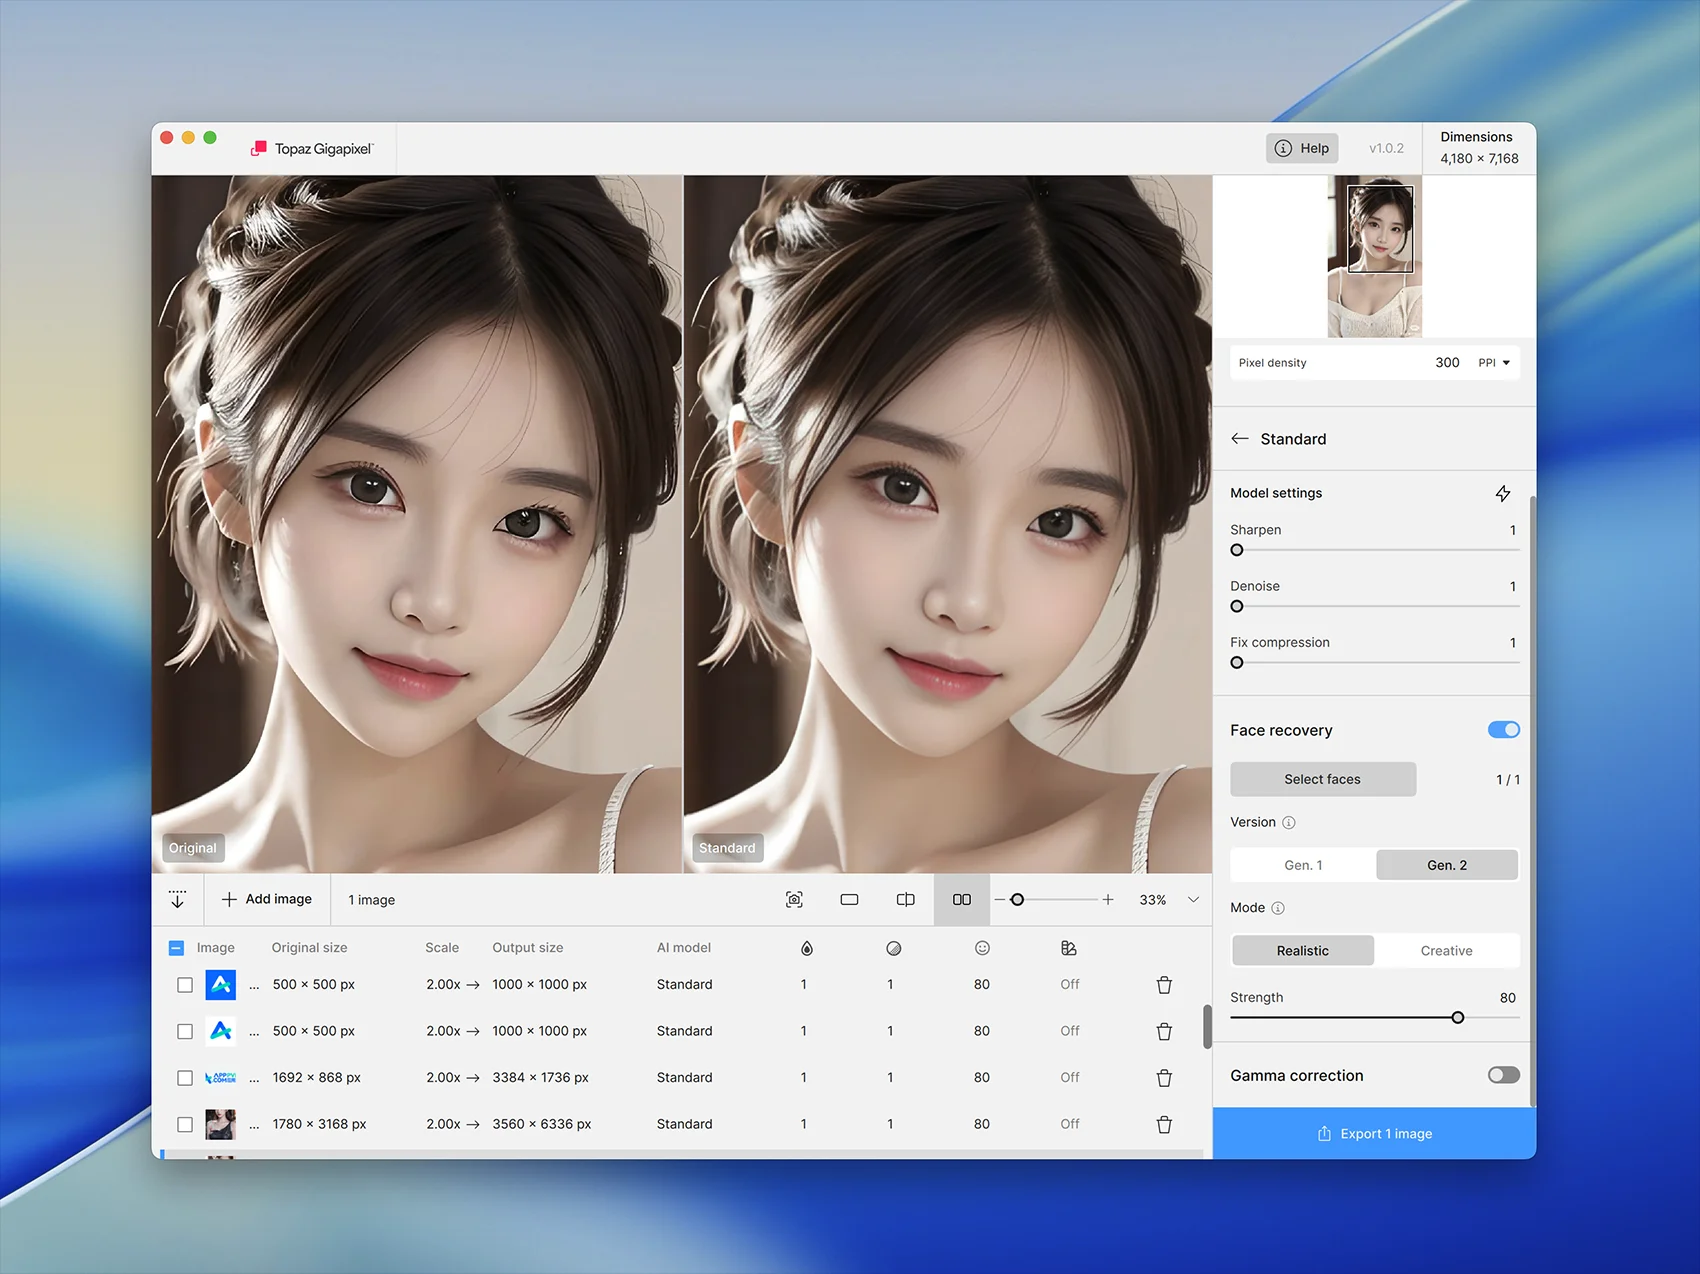Click the Fix compression slider handle
Screen dimensions: 1700x1274
point(1237,663)
